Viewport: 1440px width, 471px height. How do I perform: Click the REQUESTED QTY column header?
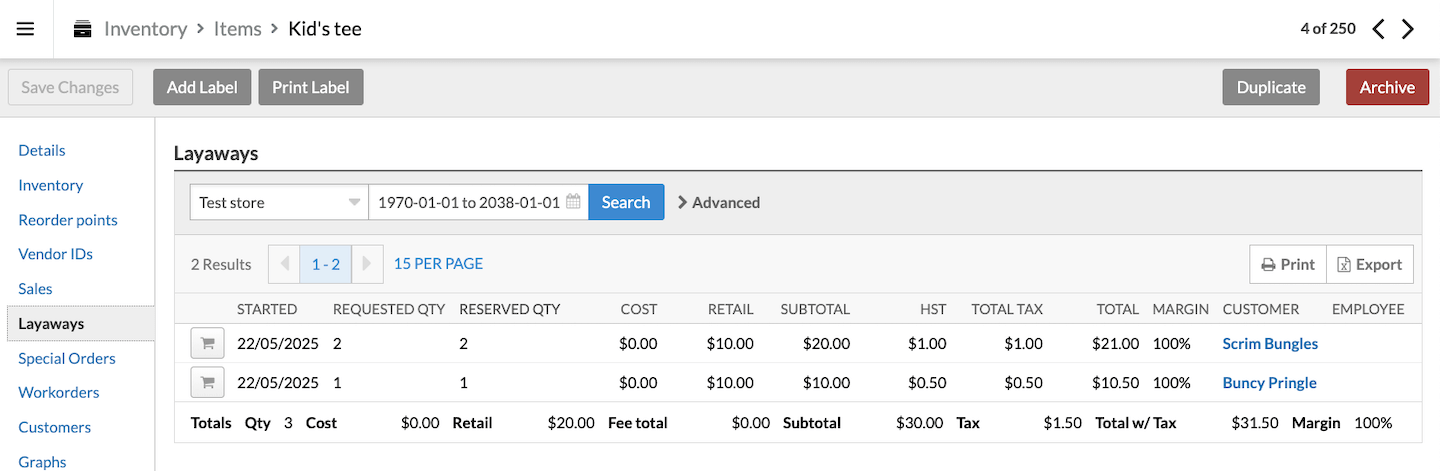click(389, 309)
